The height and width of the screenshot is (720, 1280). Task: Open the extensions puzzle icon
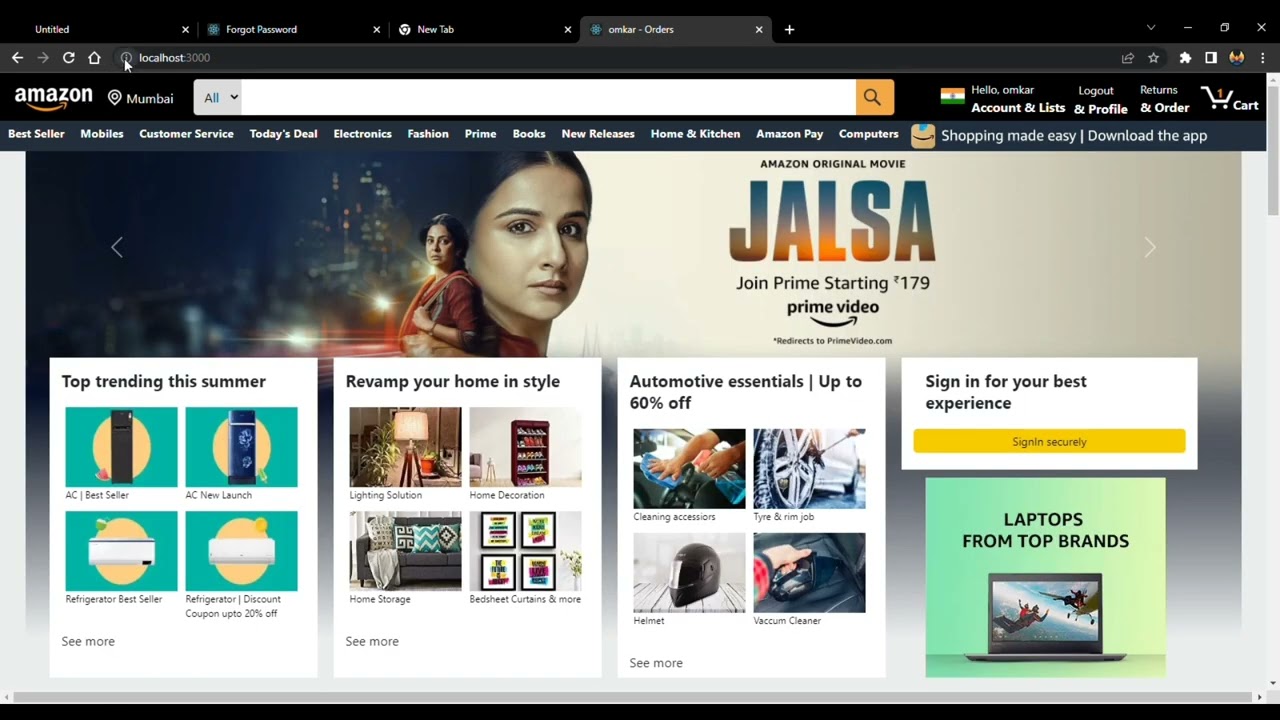pos(1185,58)
